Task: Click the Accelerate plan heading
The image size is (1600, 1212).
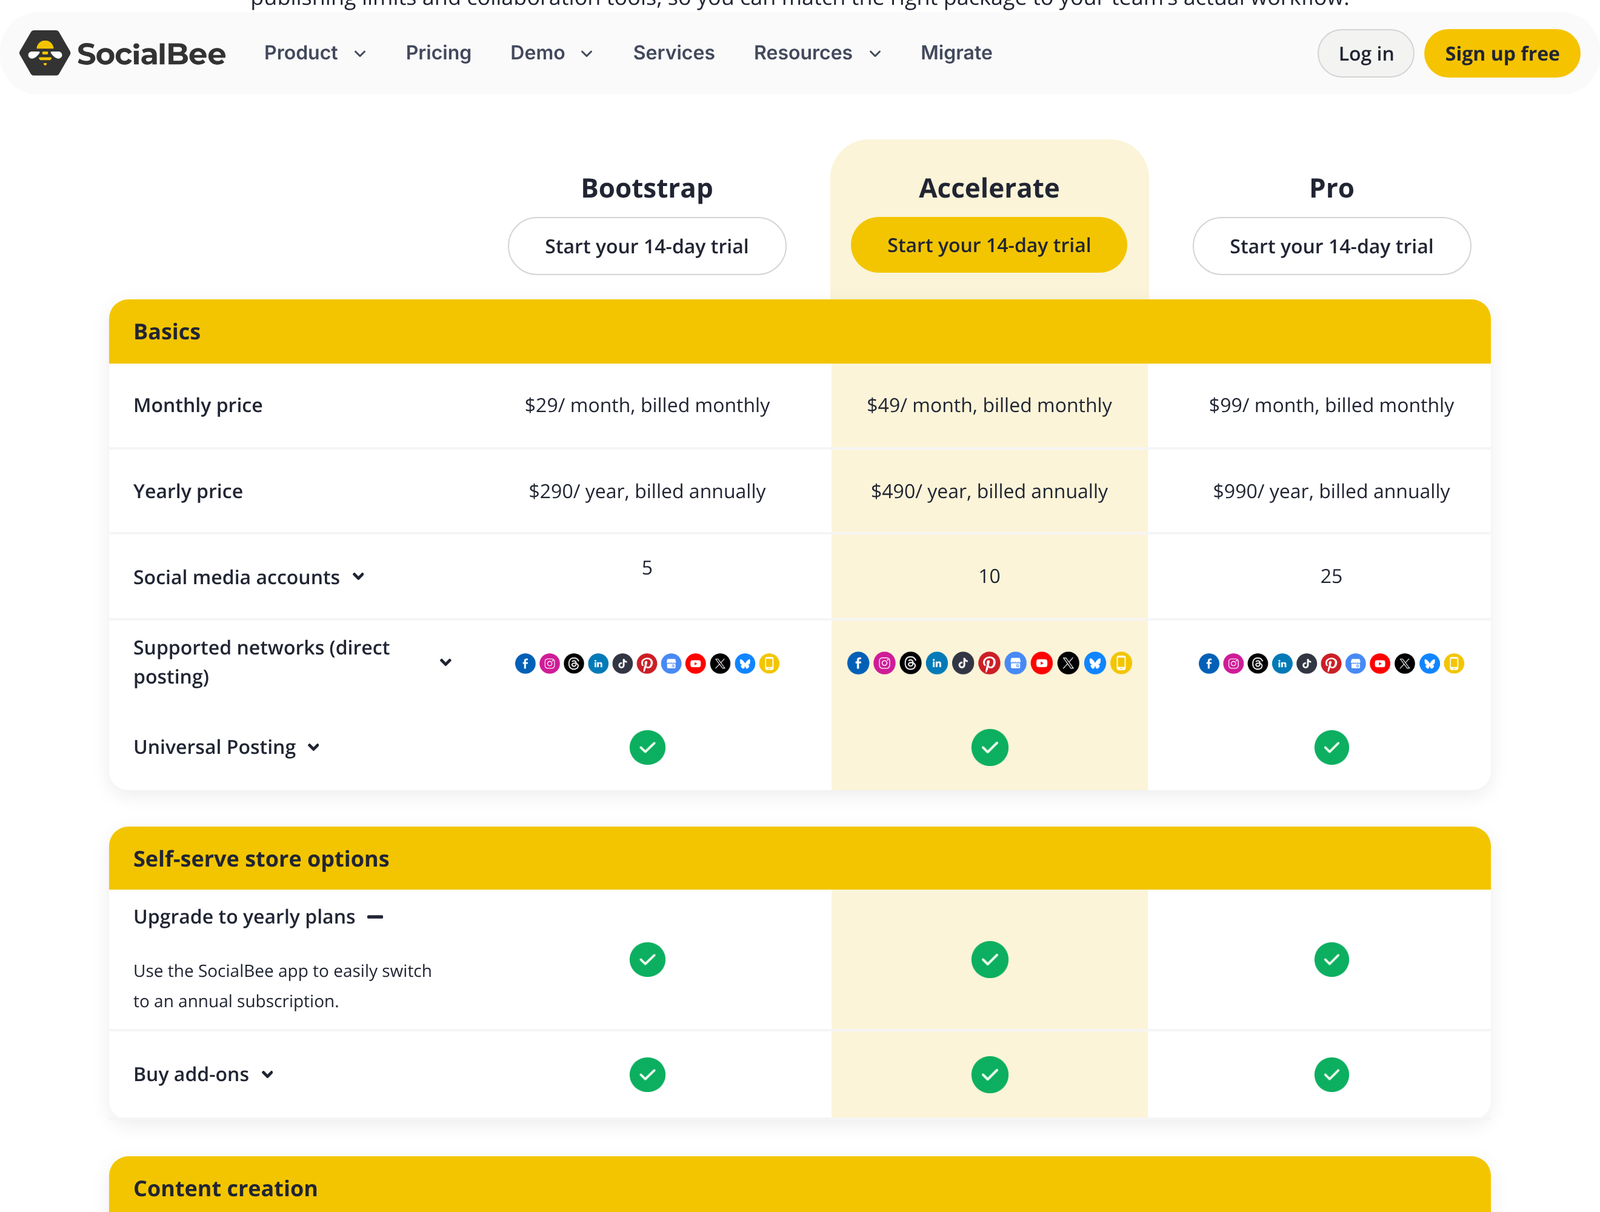Action: pos(989,188)
